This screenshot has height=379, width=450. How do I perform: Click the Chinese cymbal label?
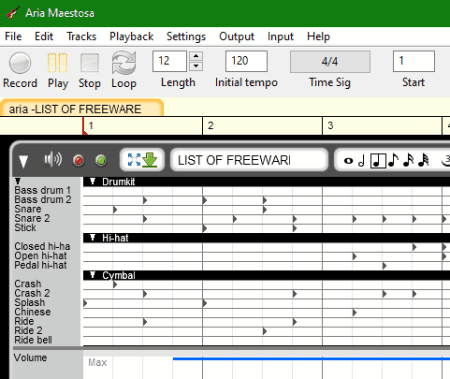32,312
